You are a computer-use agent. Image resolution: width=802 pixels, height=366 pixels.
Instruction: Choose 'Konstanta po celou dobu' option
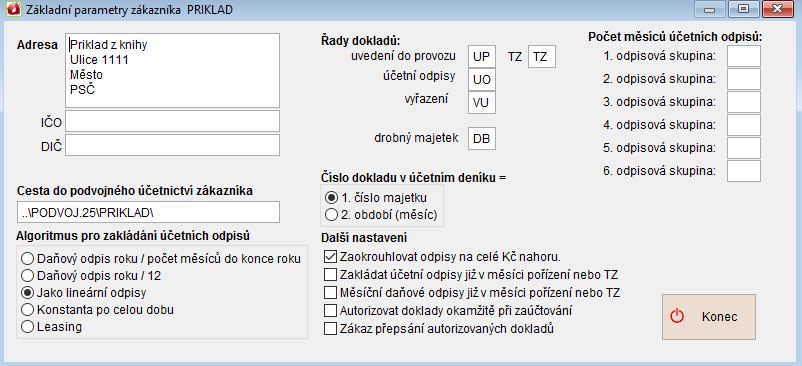click(x=28, y=310)
